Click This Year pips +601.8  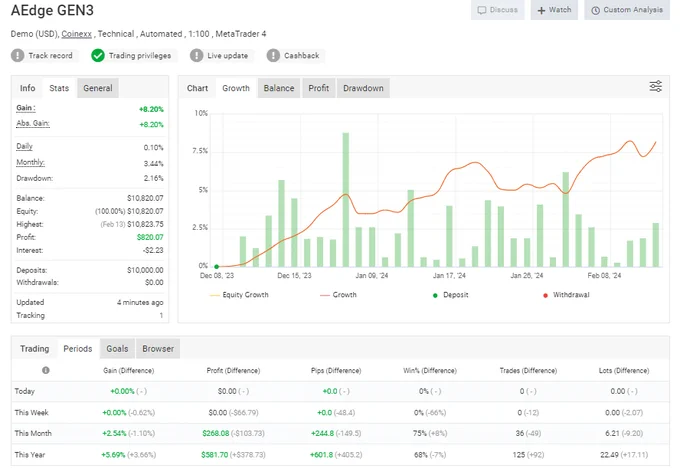[x=321, y=455]
